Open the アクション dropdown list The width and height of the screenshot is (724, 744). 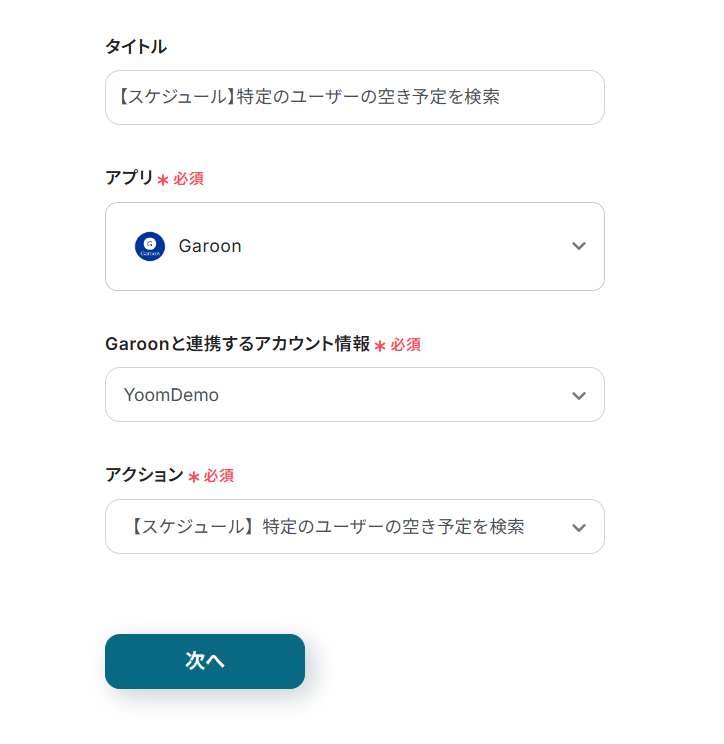(x=354, y=527)
